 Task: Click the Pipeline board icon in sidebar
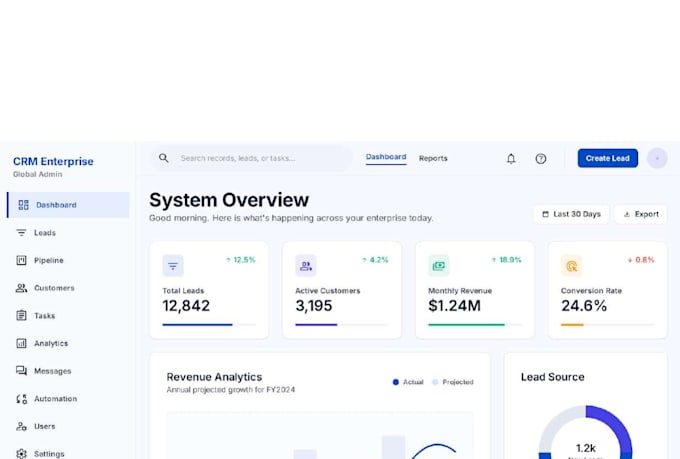click(x=21, y=260)
